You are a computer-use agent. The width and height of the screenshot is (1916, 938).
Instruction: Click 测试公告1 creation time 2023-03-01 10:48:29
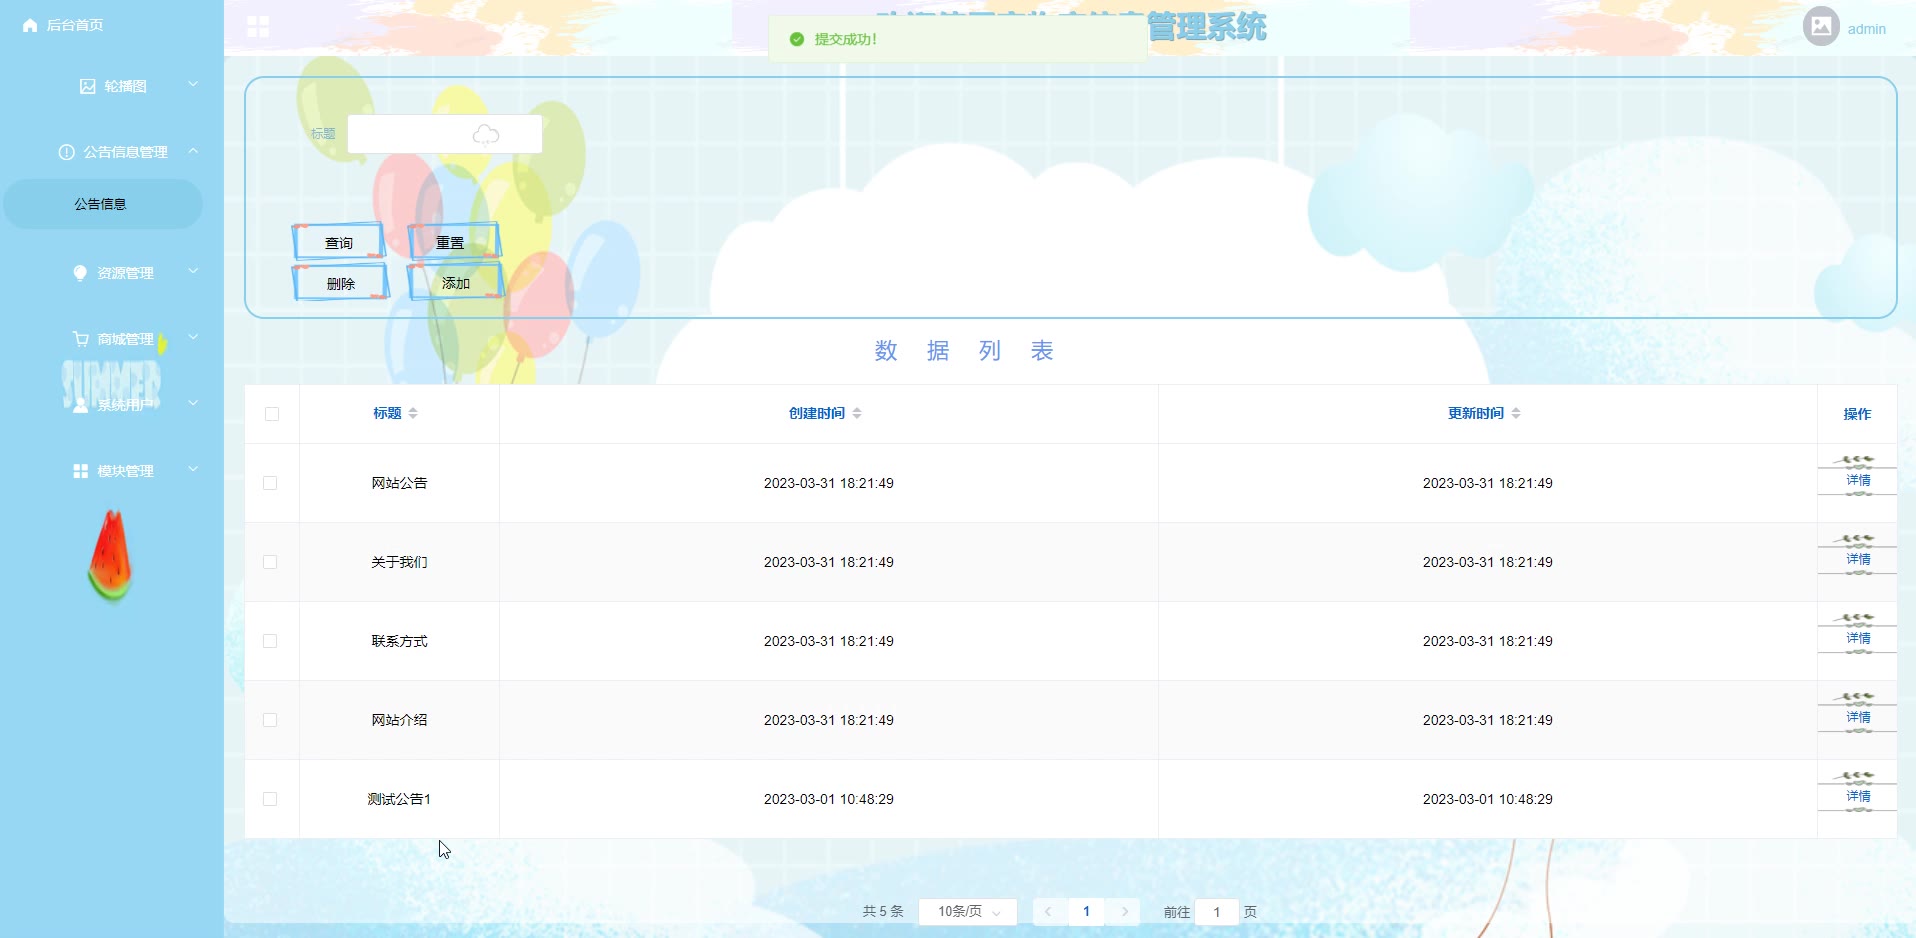[829, 799]
